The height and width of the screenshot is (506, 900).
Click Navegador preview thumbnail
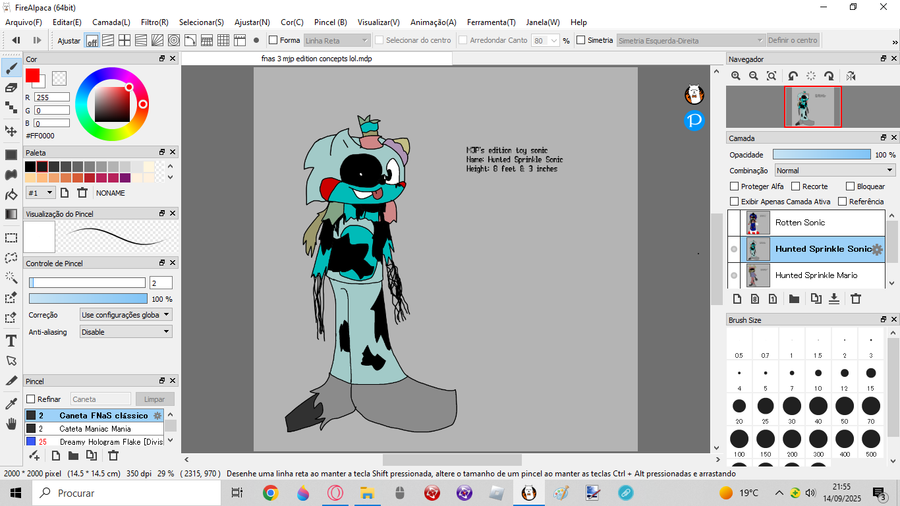pos(813,107)
